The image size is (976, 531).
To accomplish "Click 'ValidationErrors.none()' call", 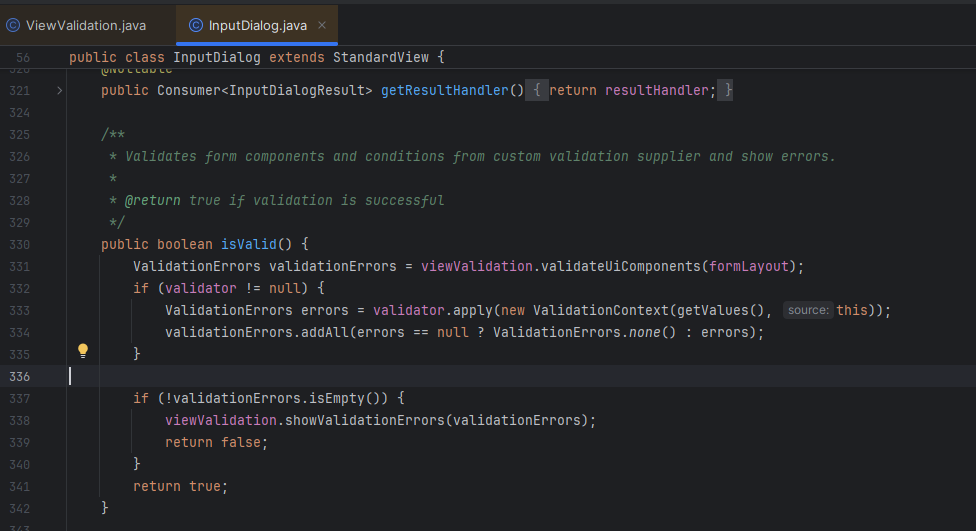I will tap(584, 332).
